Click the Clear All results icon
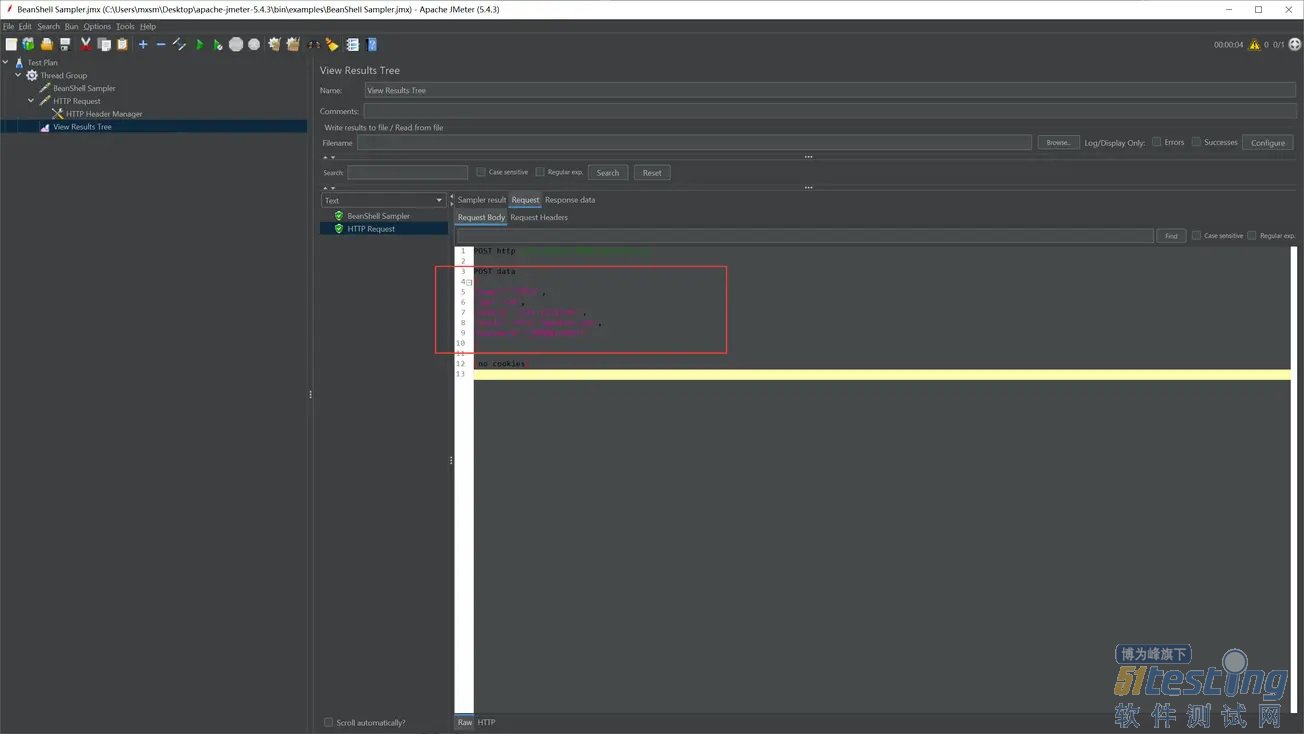1304x734 pixels. pyautogui.click(x=293, y=44)
